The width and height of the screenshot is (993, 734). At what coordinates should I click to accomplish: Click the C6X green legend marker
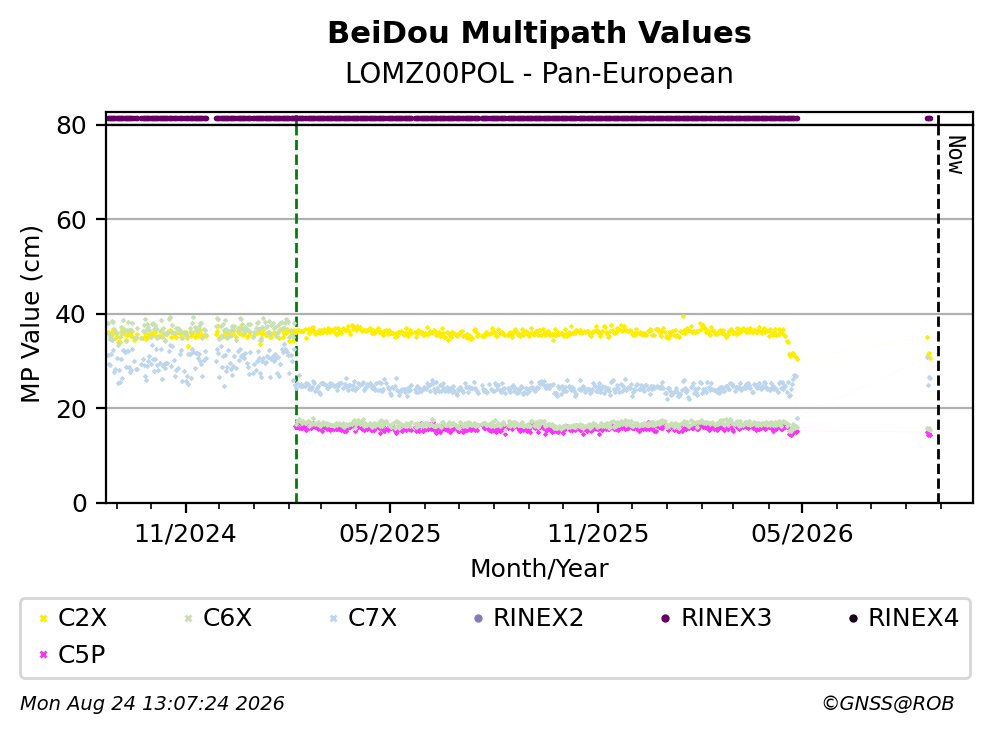(x=188, y=618)
